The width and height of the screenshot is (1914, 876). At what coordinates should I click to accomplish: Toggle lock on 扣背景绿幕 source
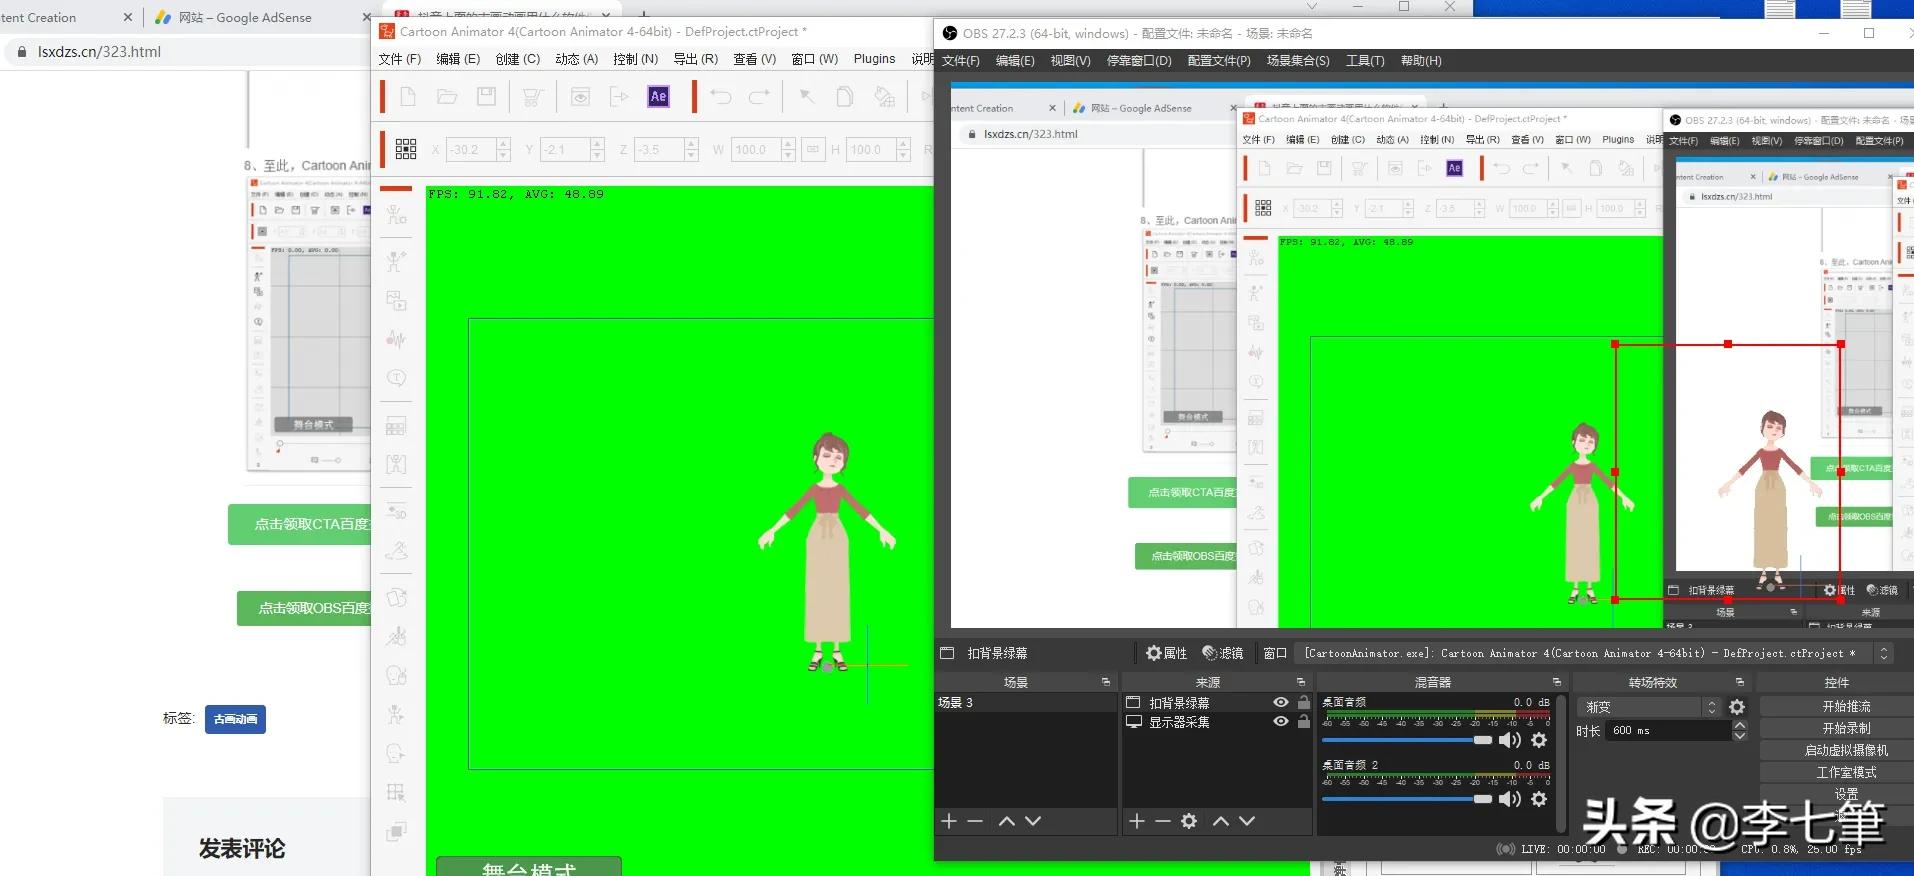pyautogui.click(x=1304, y=703)
